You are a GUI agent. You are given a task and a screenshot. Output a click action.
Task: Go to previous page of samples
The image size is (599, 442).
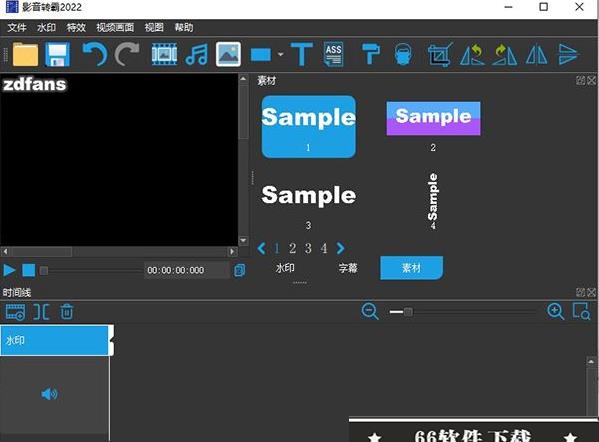pyautogui.click(x=262, y=248)
